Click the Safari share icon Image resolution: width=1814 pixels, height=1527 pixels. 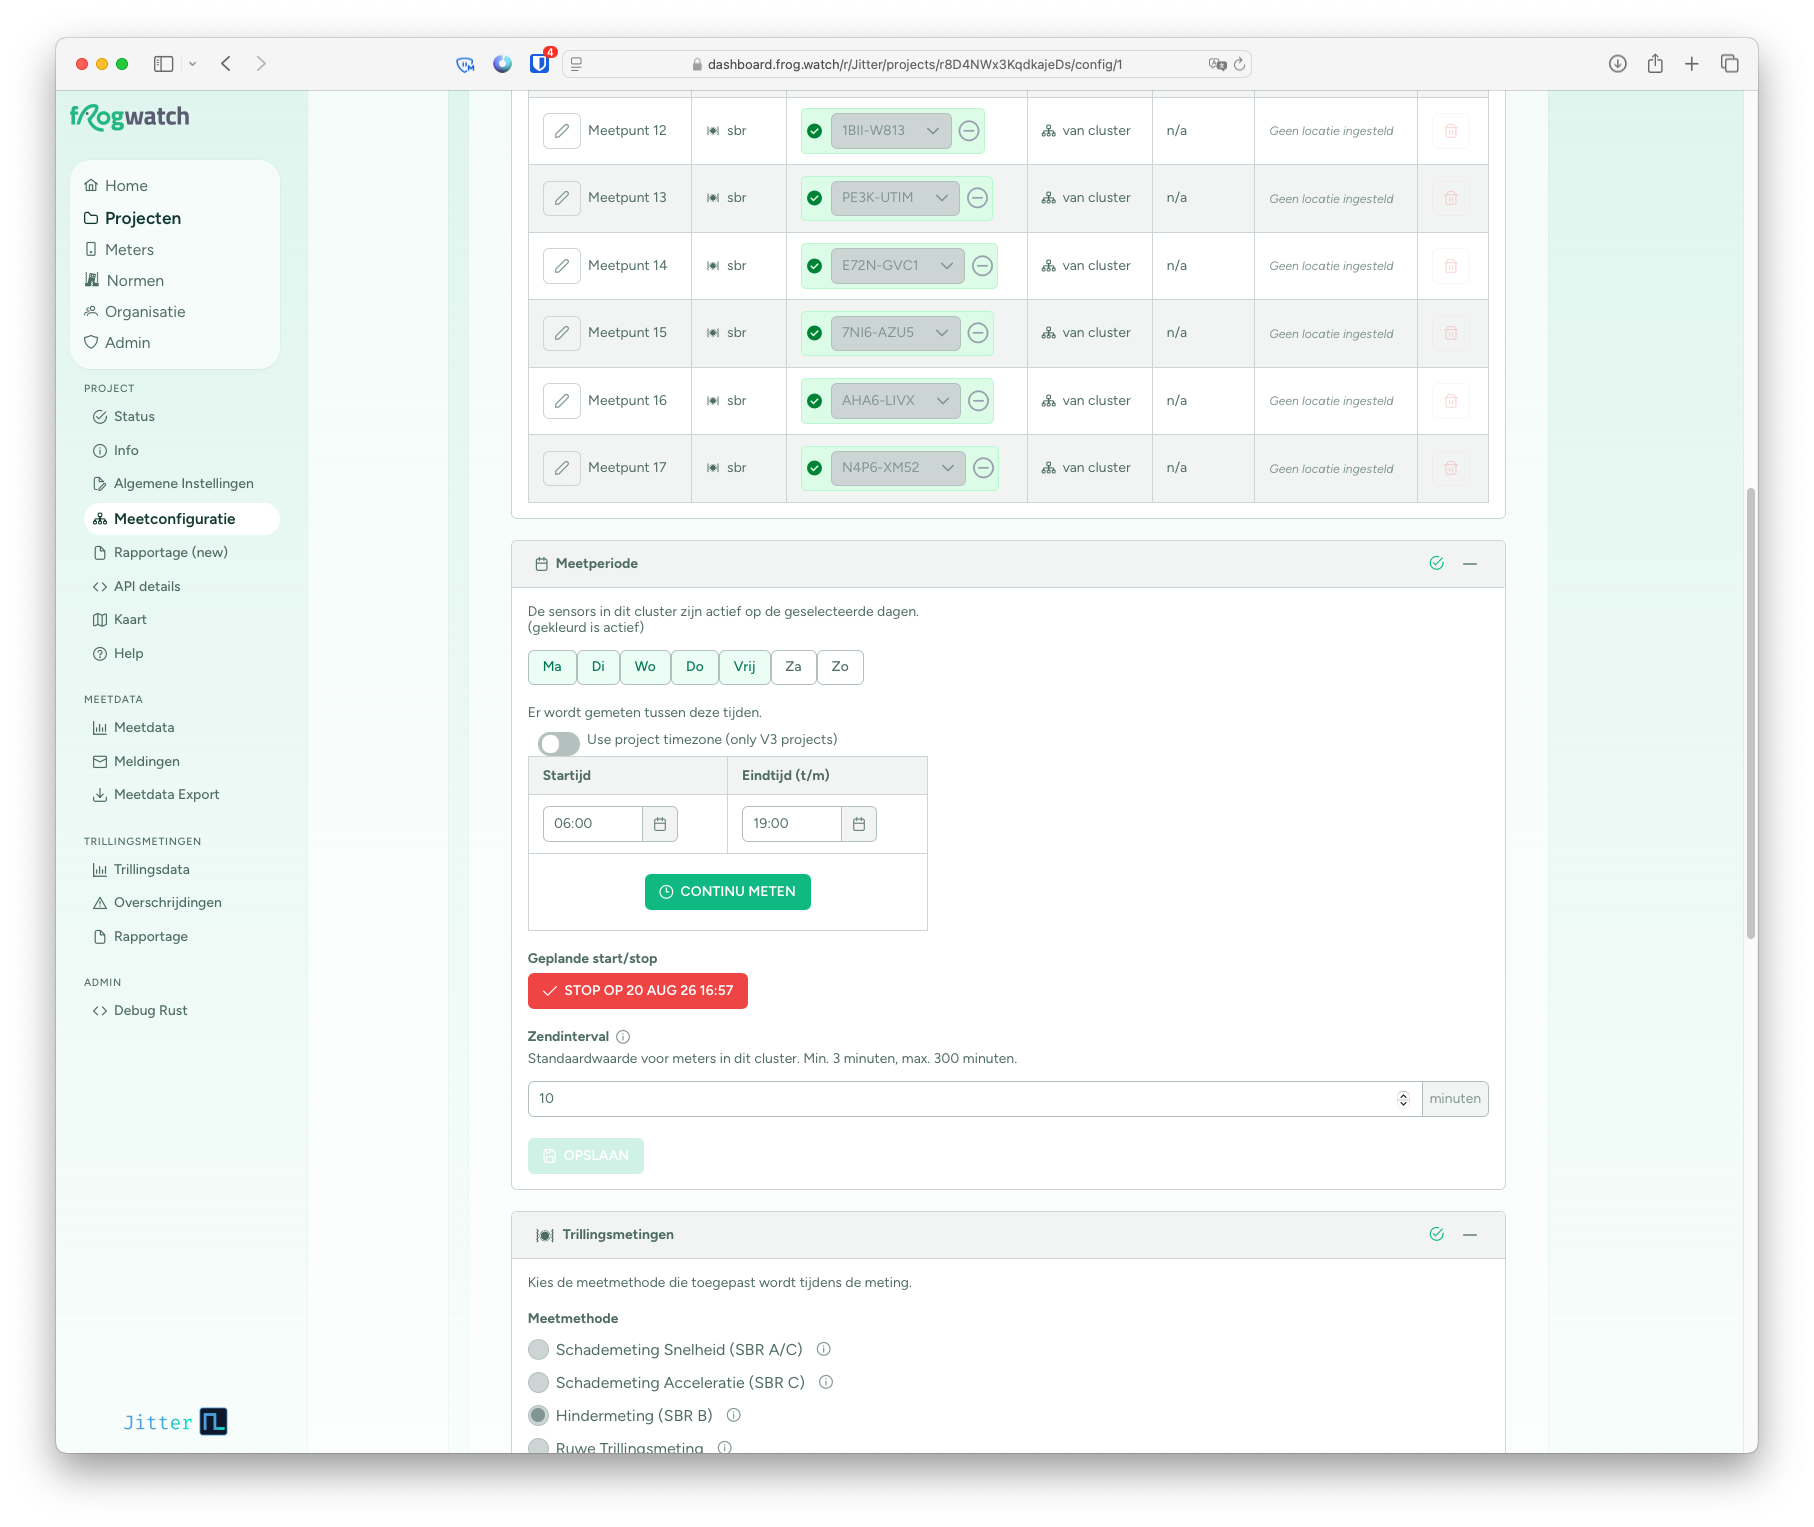click(x=1655, y=64)
